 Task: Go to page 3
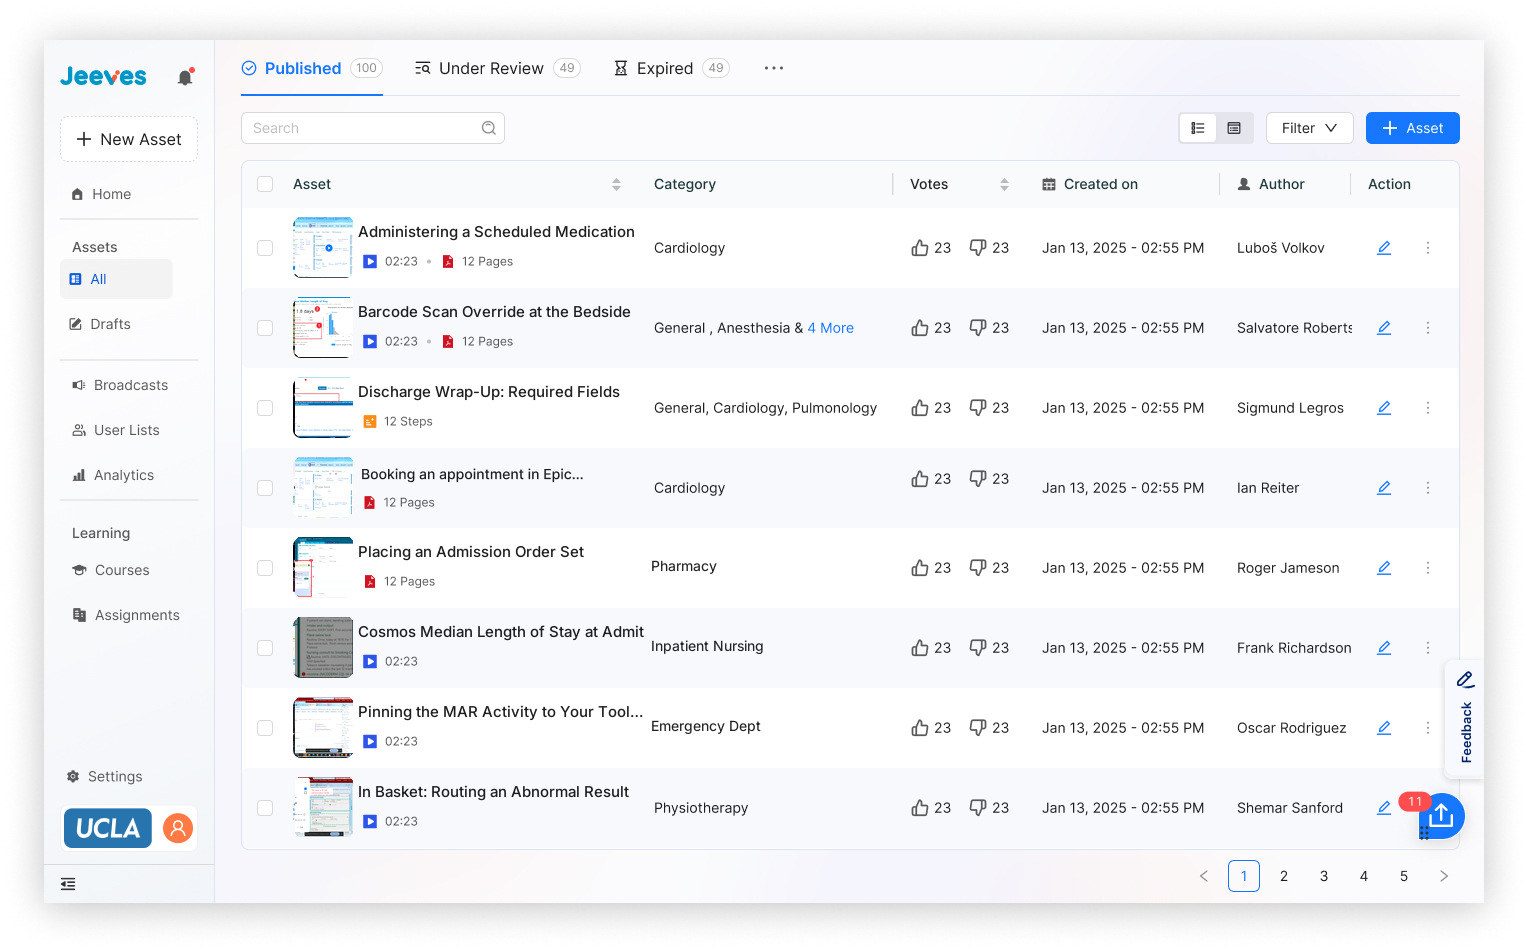1324,876
